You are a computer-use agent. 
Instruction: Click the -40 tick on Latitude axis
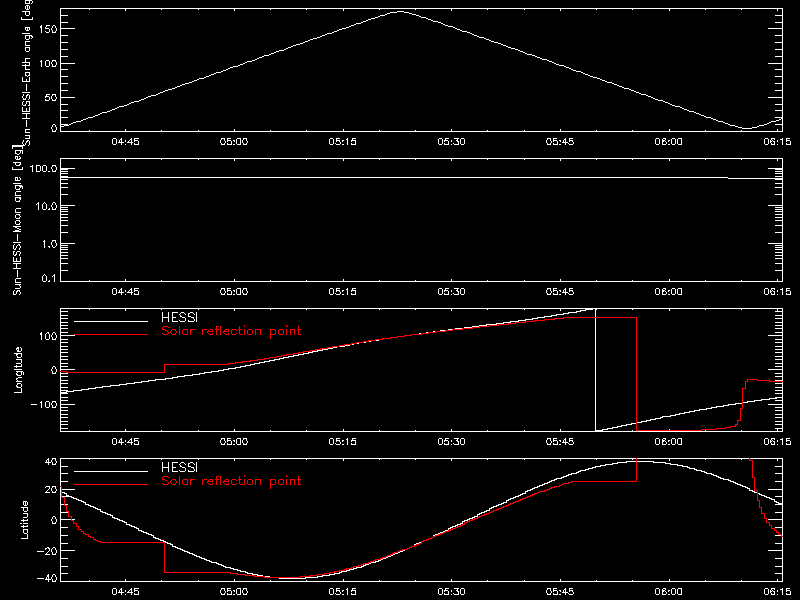click(x=47, y=579)
